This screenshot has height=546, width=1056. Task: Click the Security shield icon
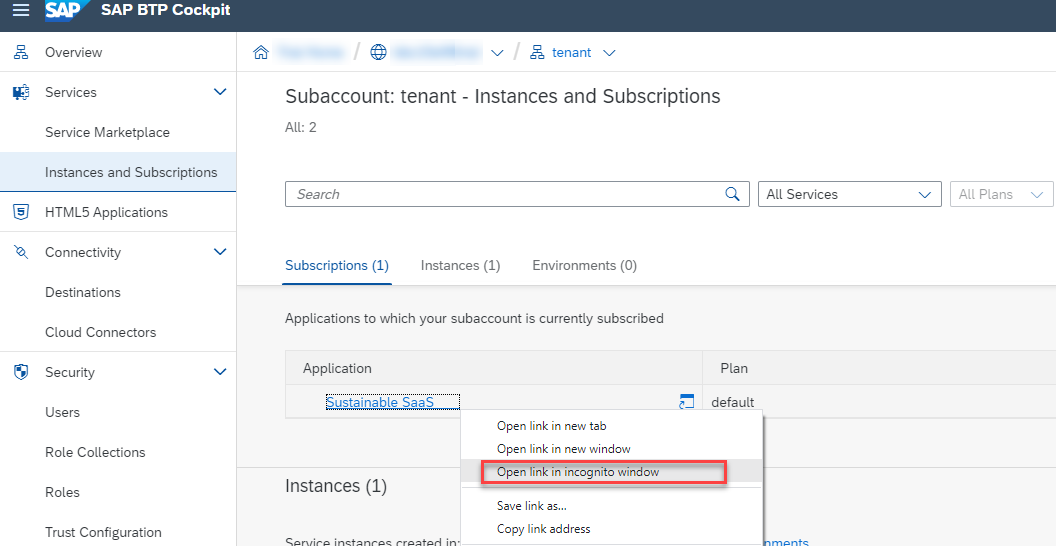tap(21, 372)
